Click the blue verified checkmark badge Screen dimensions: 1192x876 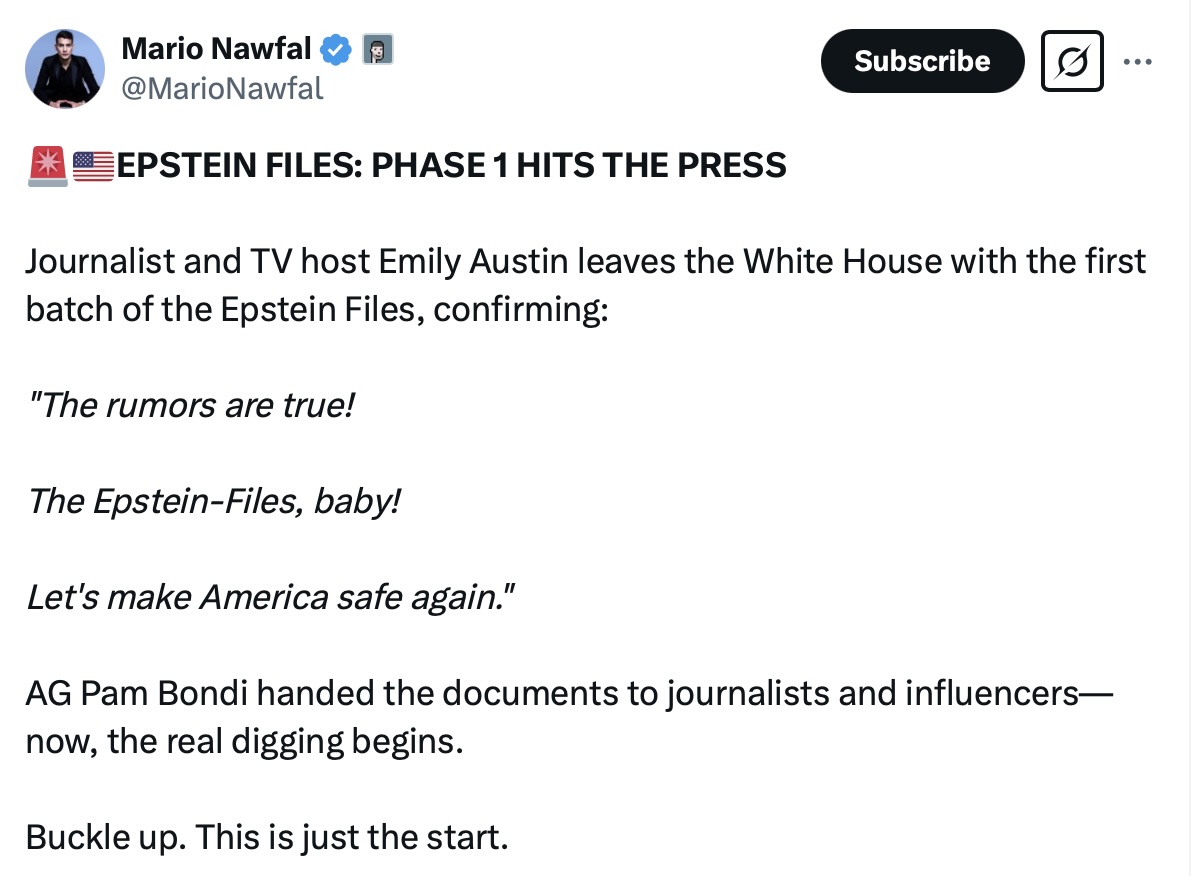(x=335, y=47)
